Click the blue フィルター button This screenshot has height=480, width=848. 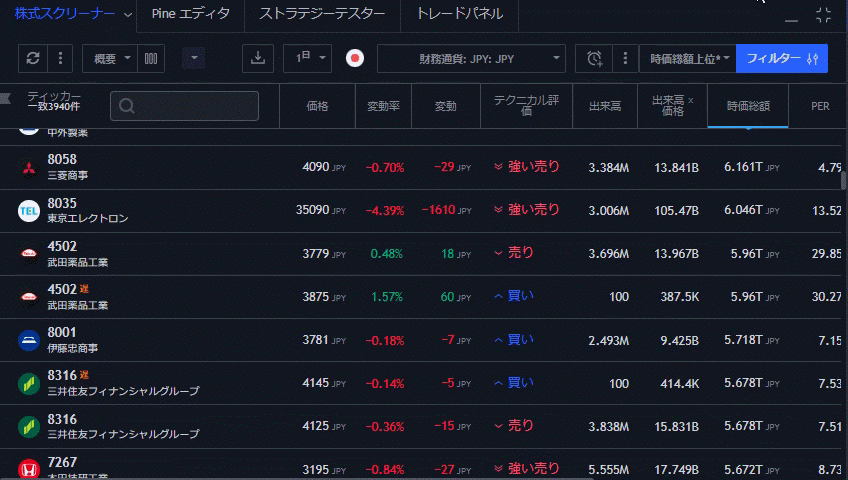click(782, 58)
